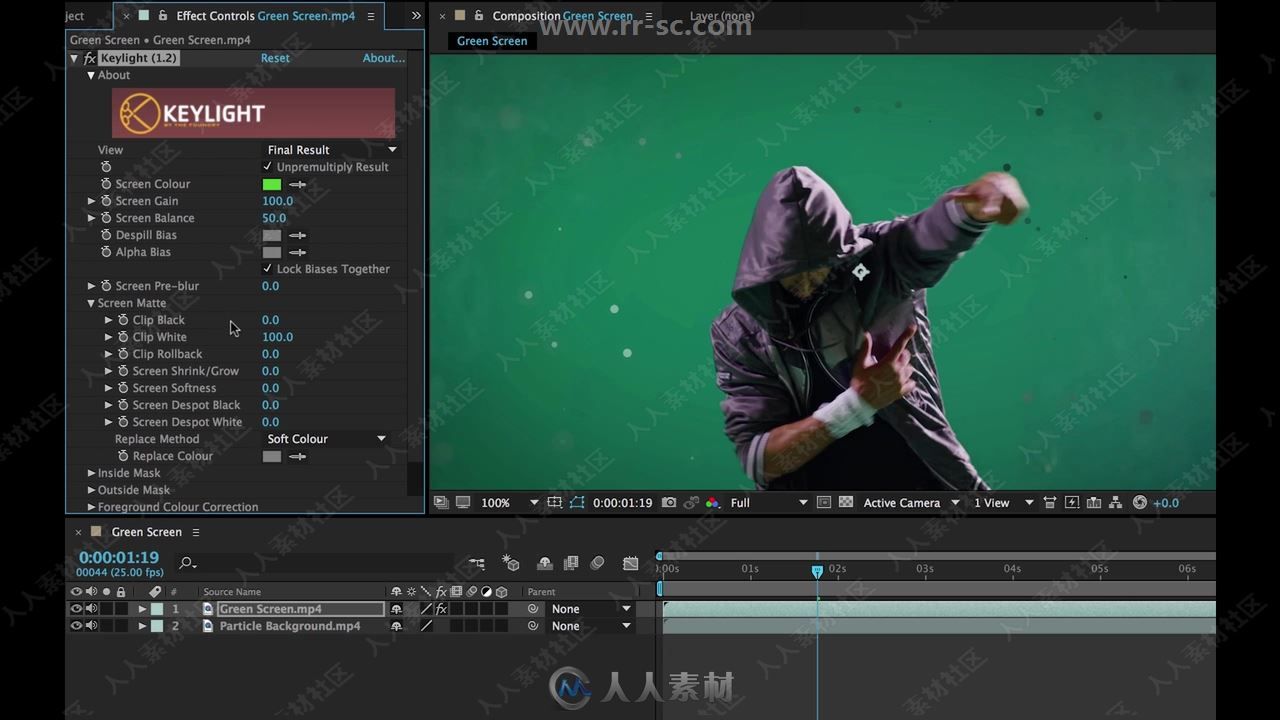Toggle Keylight fx enable switch
The image size is (1280, 720).
89,58
